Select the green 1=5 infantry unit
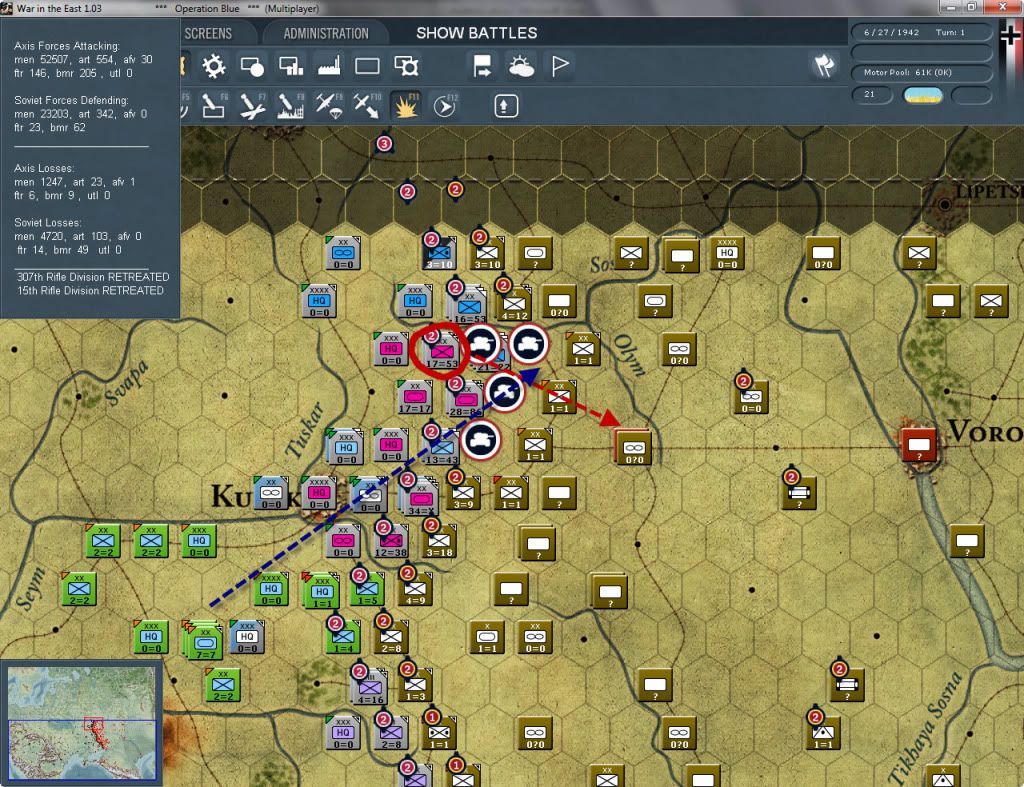Viewport: 1024px width, 787px height. point(367,589)
